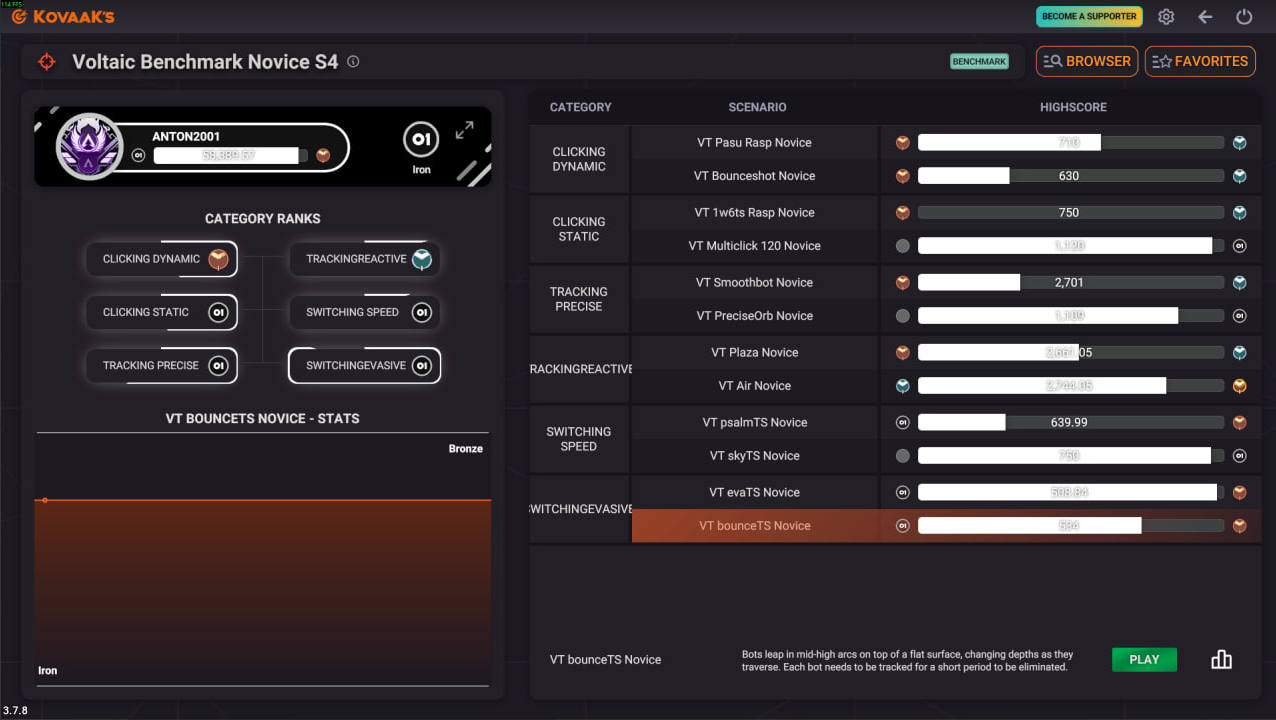1276x720 pixels.
Task: Click left grey icon of VT PreciseOrb Novice
Action: (x=903, y=316)
